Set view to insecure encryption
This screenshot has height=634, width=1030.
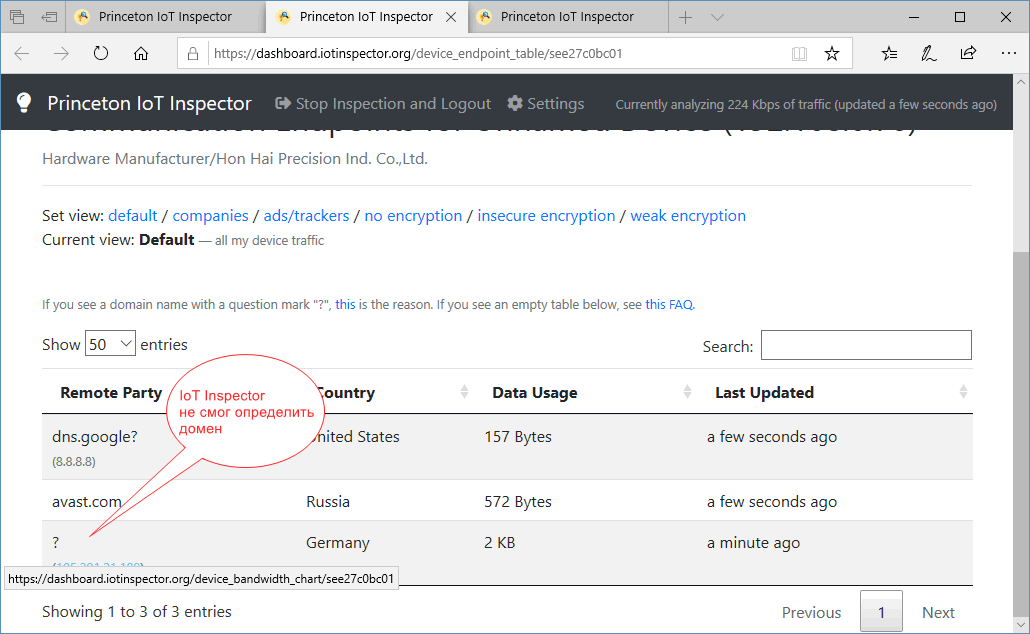pyautogui.click(x=547, y=215)
